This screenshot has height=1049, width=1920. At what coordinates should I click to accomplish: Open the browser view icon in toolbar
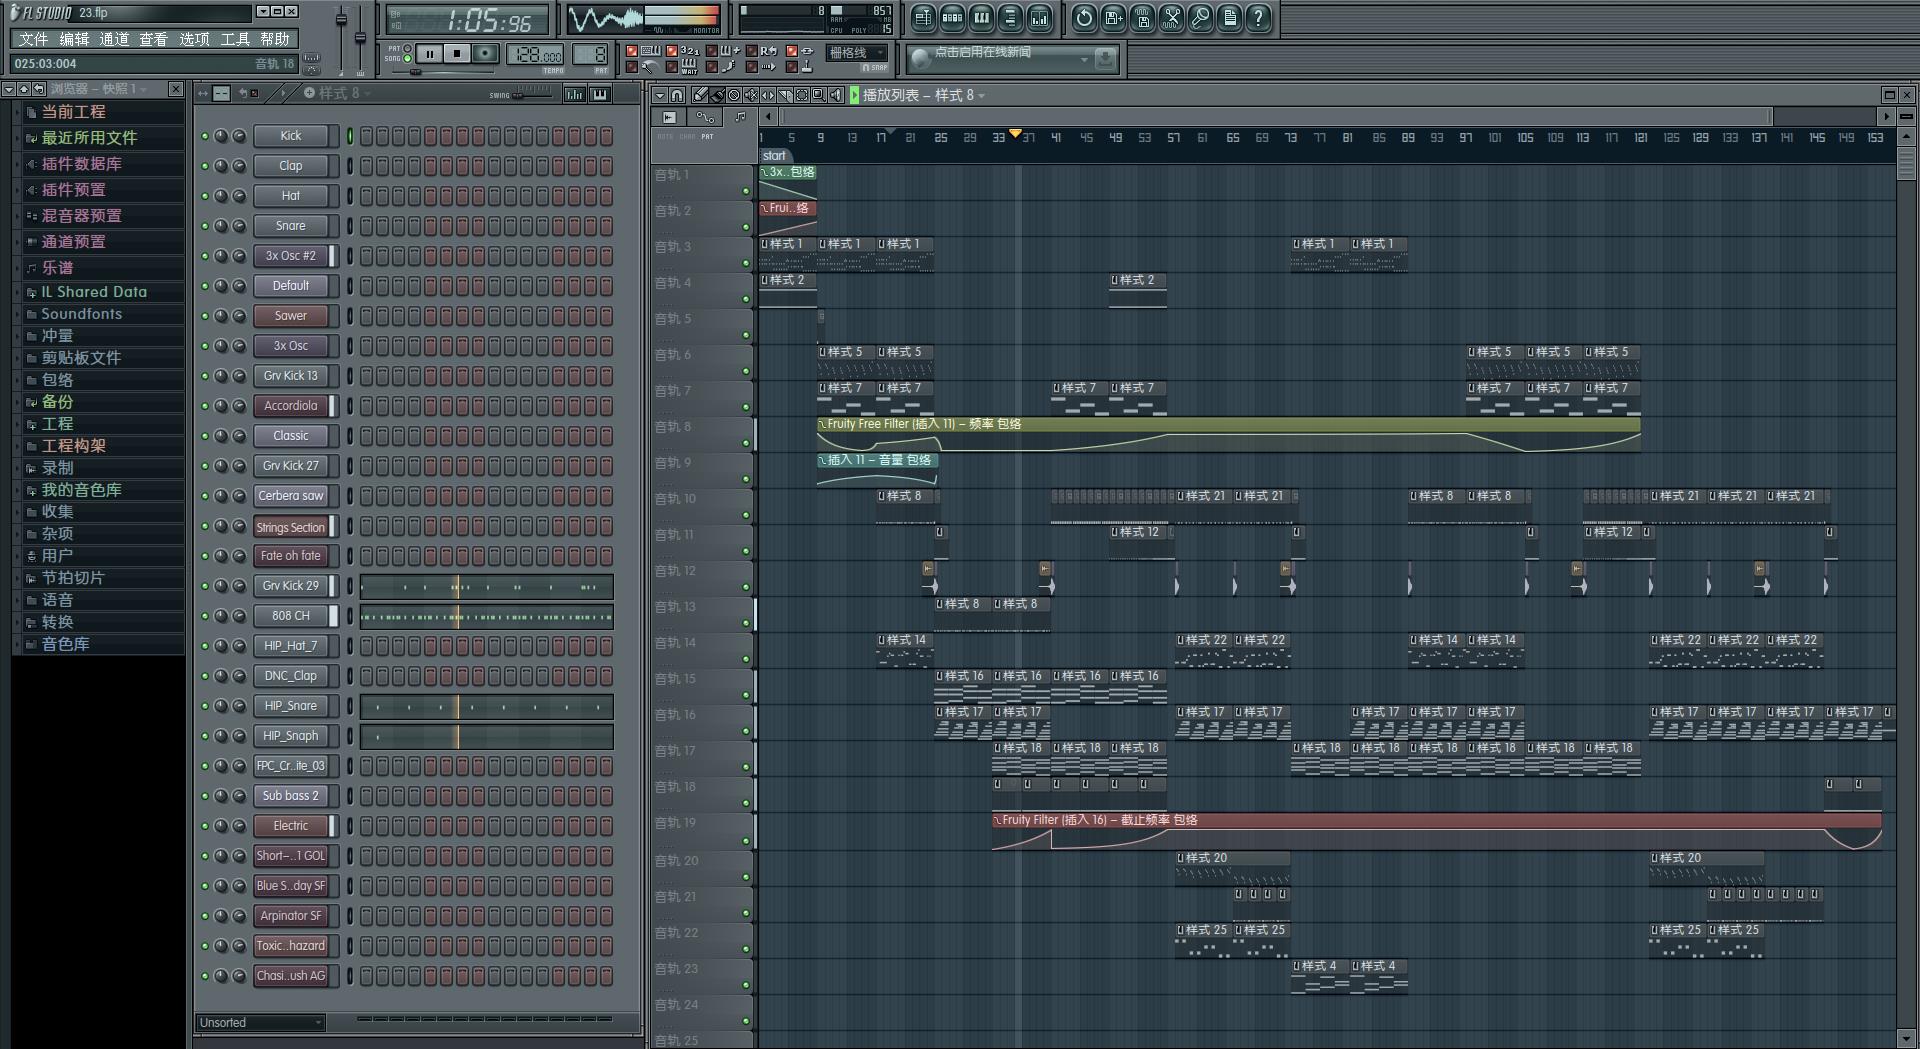[1010, 17]
